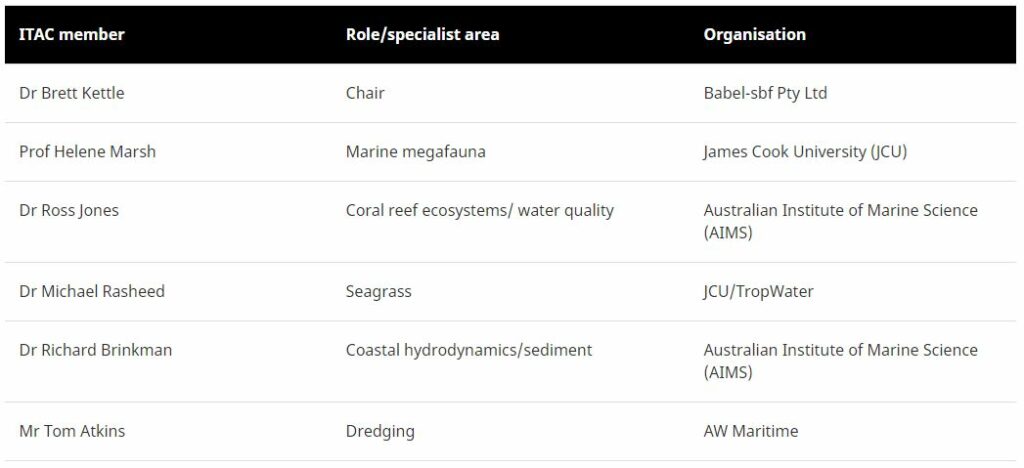Select the Dr Brett Kettle name cell
The height and width of the screenshot is (468, 1024).
point(72,93)
